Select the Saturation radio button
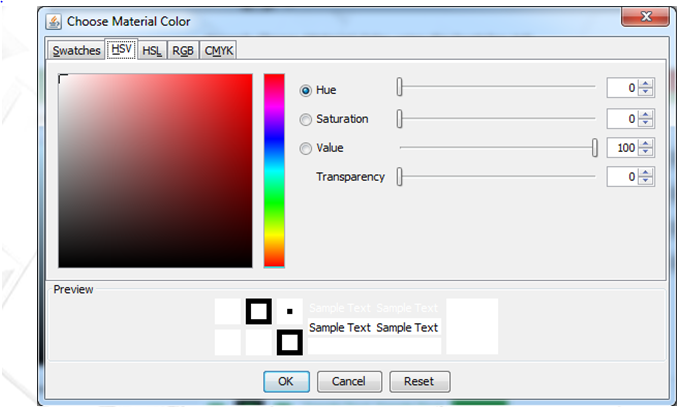Image resolution: width=677 pixels, height=407 pixels. click(306, 120)
